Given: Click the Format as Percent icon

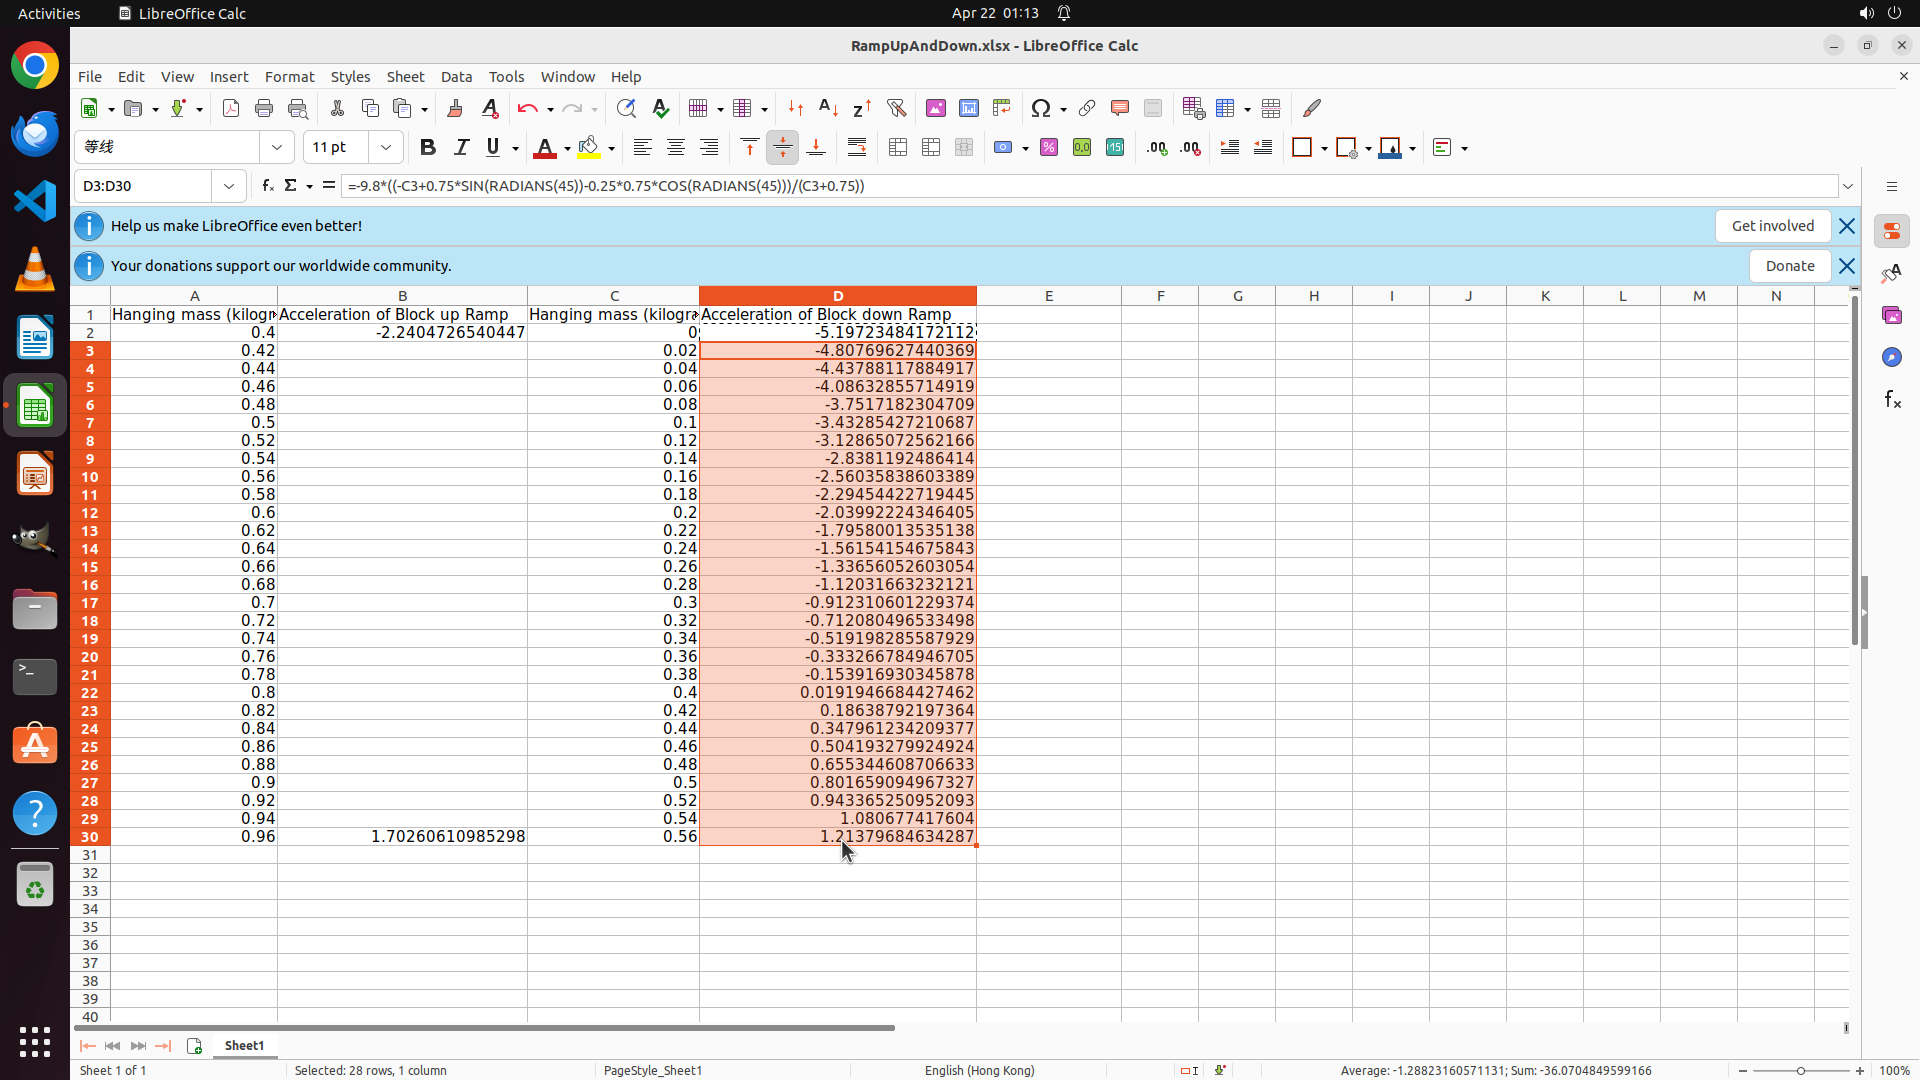Looking at the screenshot, I should [1048, 148].
